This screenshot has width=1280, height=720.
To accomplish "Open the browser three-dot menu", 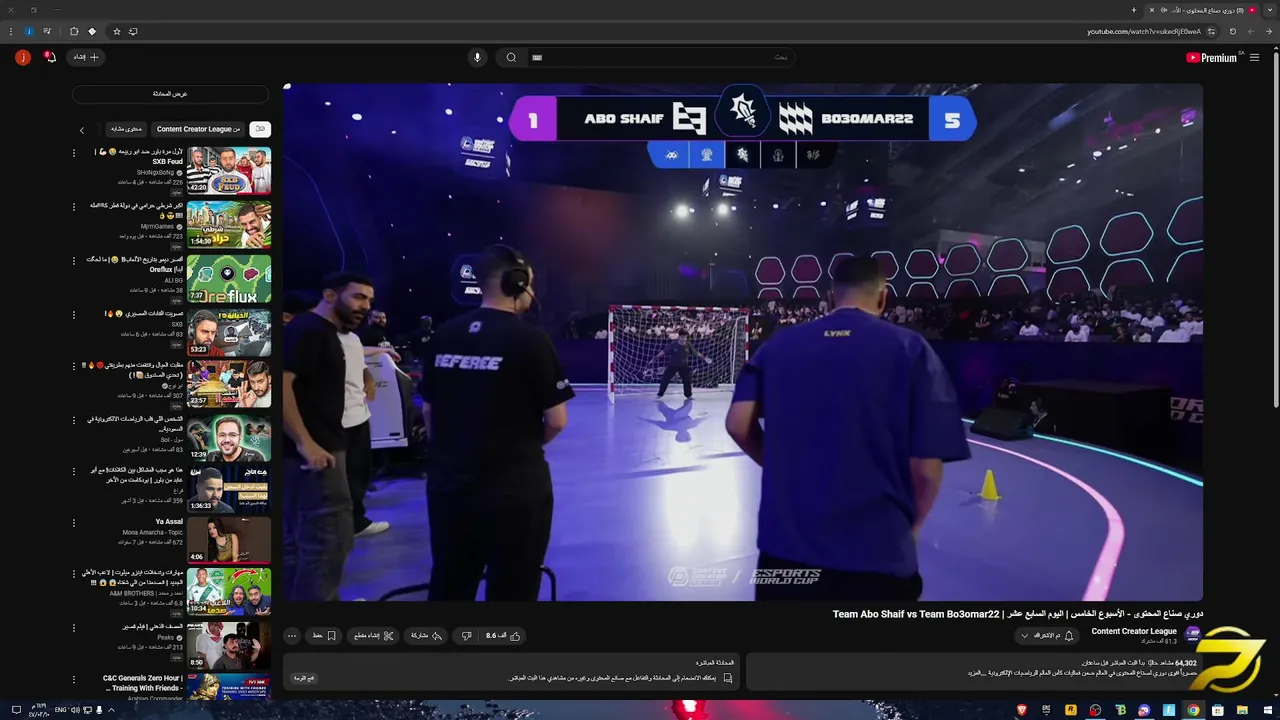I will [12, 31].
